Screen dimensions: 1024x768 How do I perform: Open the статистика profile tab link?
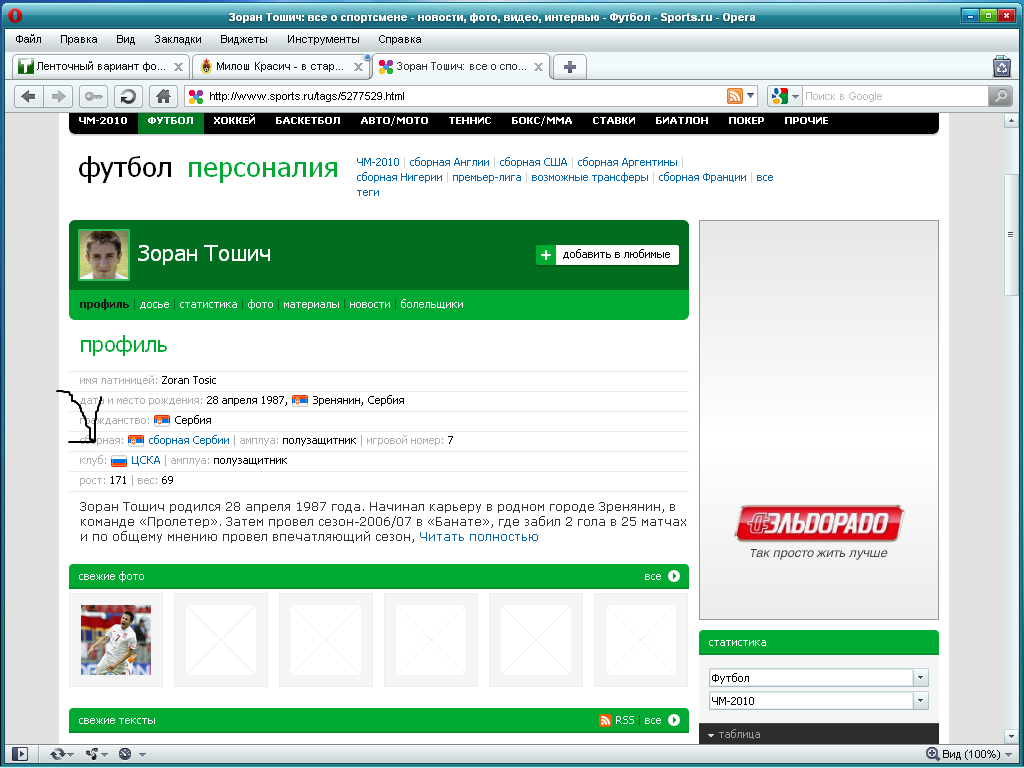(208, 304)
